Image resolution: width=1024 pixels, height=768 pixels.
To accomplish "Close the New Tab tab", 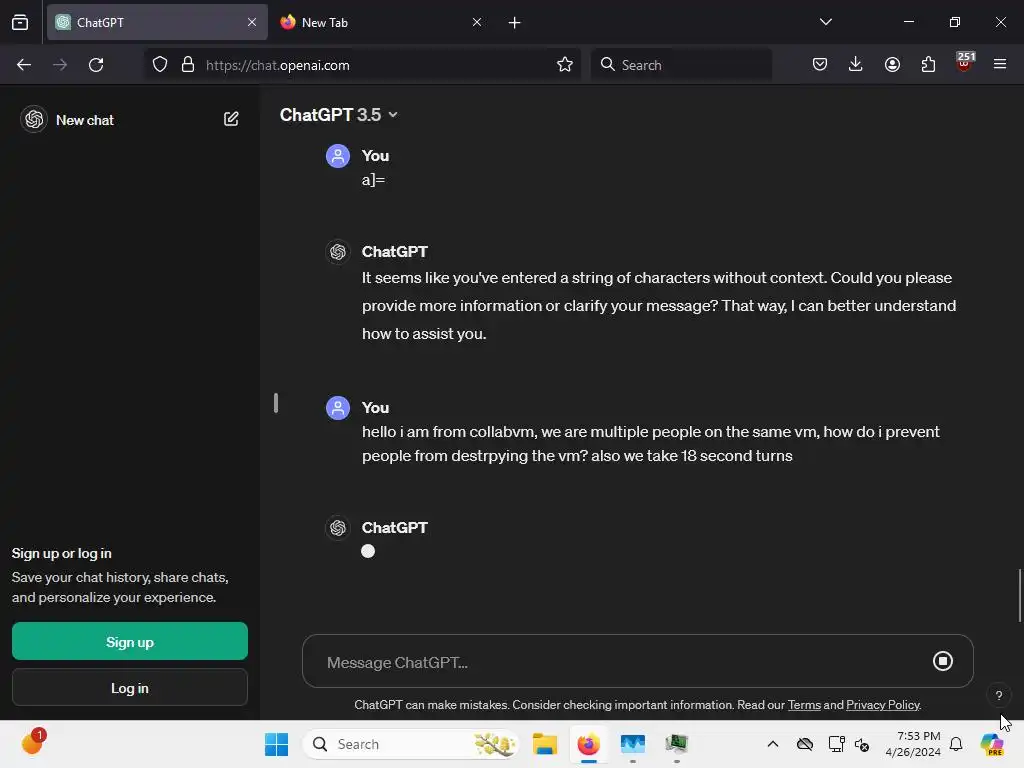I will coord(477,22).
